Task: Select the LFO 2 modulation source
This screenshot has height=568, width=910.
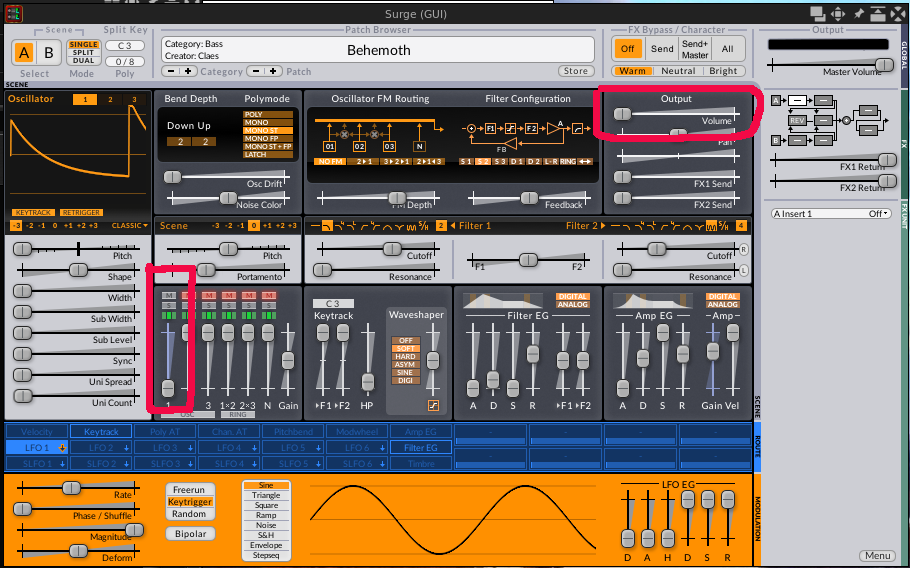Action: [101, 448]
